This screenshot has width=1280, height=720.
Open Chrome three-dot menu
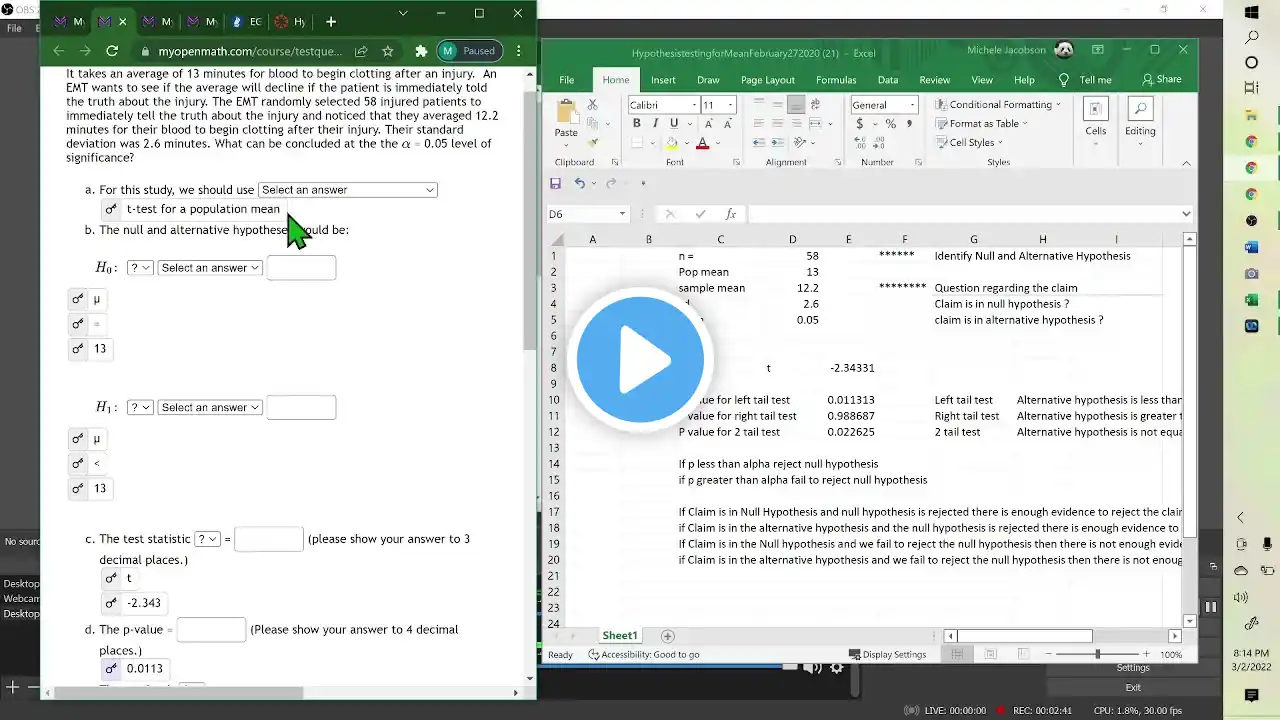click(518, 51)
